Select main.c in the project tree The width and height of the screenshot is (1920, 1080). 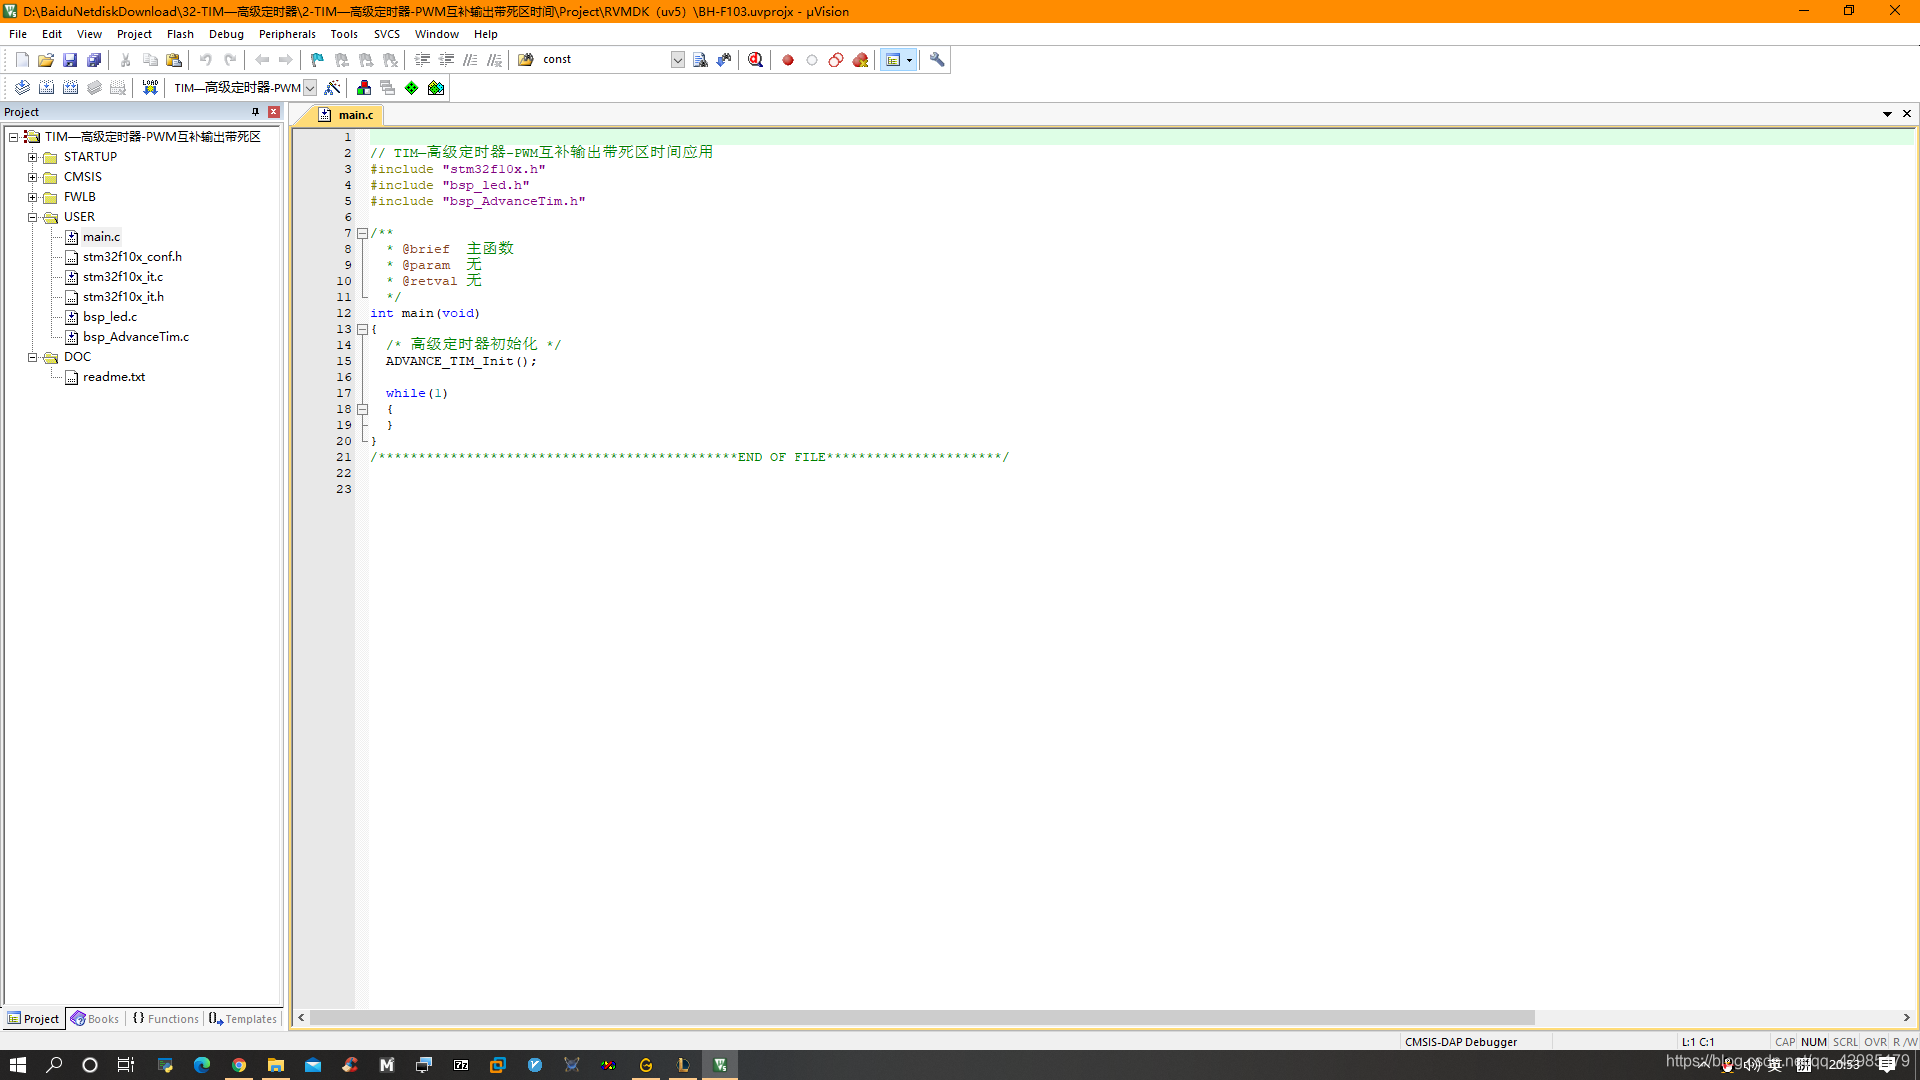pyautogui.click(x=101, y=237)
